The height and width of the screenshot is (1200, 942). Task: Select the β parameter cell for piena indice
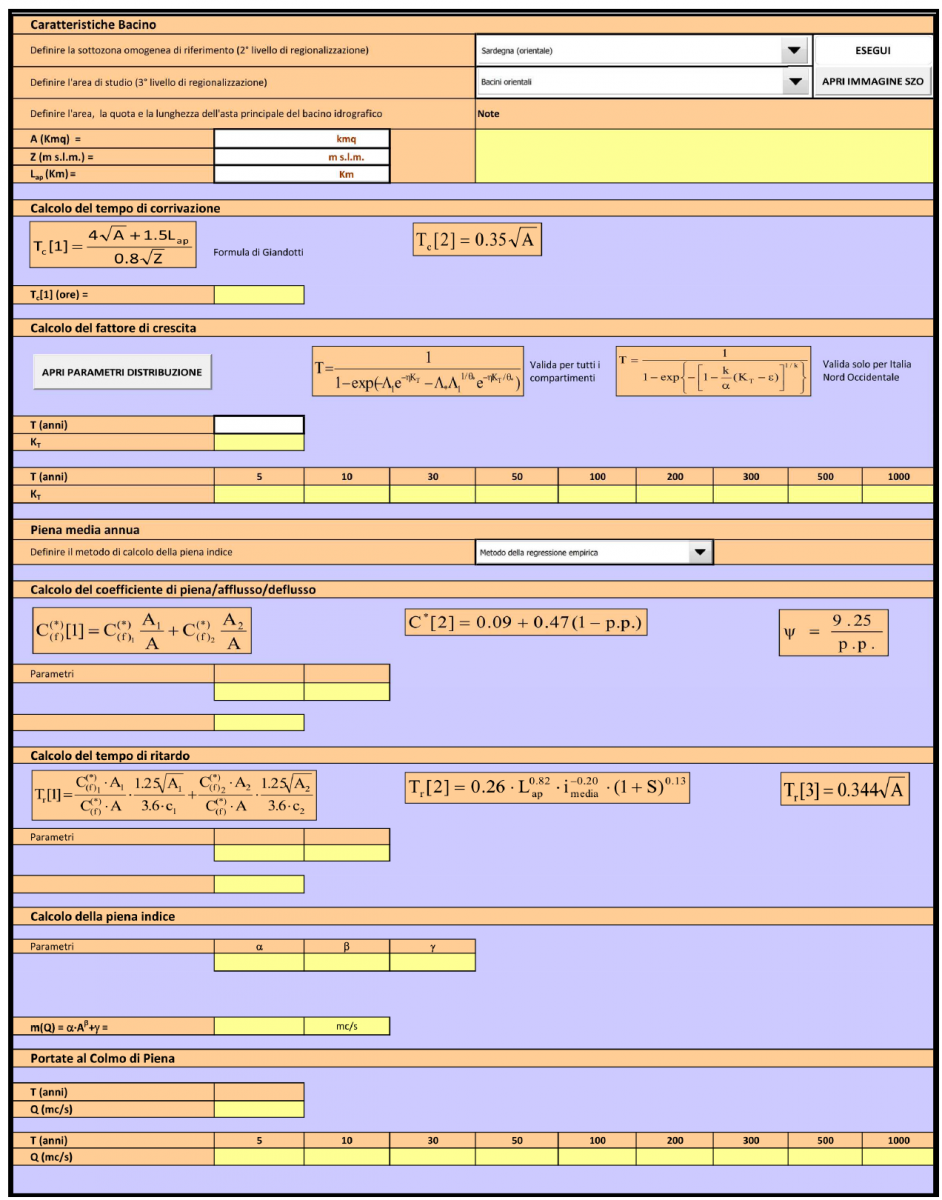[x=346, y=963]
